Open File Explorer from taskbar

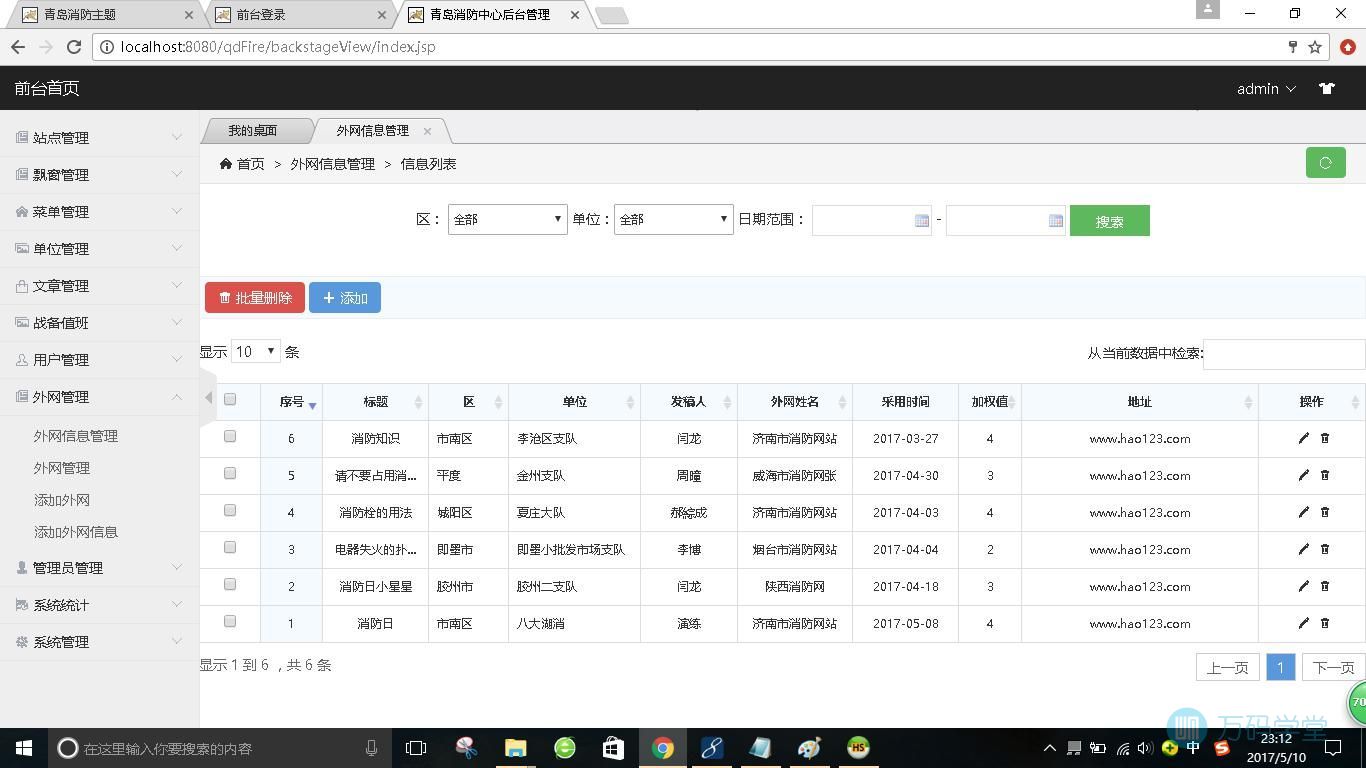pos(515,748)
